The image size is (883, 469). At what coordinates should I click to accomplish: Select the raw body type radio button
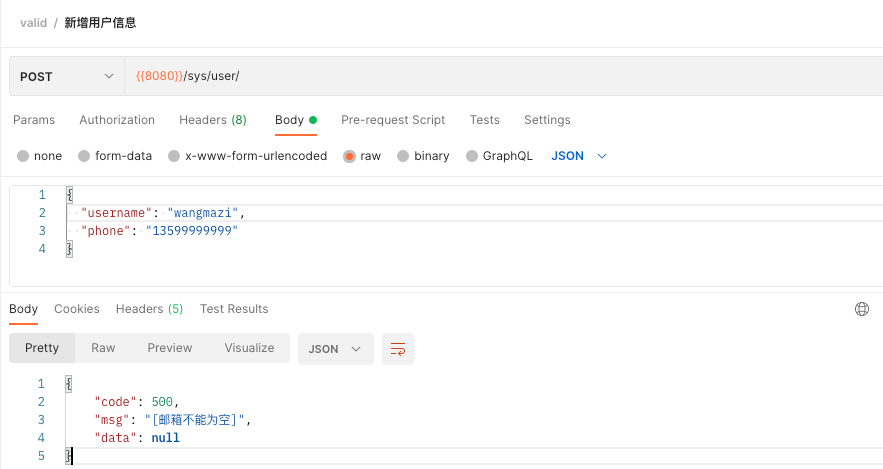click(349, 156)
